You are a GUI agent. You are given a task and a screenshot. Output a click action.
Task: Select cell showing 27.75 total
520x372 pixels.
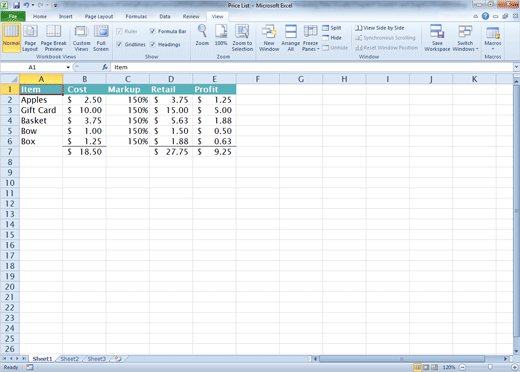tap(171, 152)
